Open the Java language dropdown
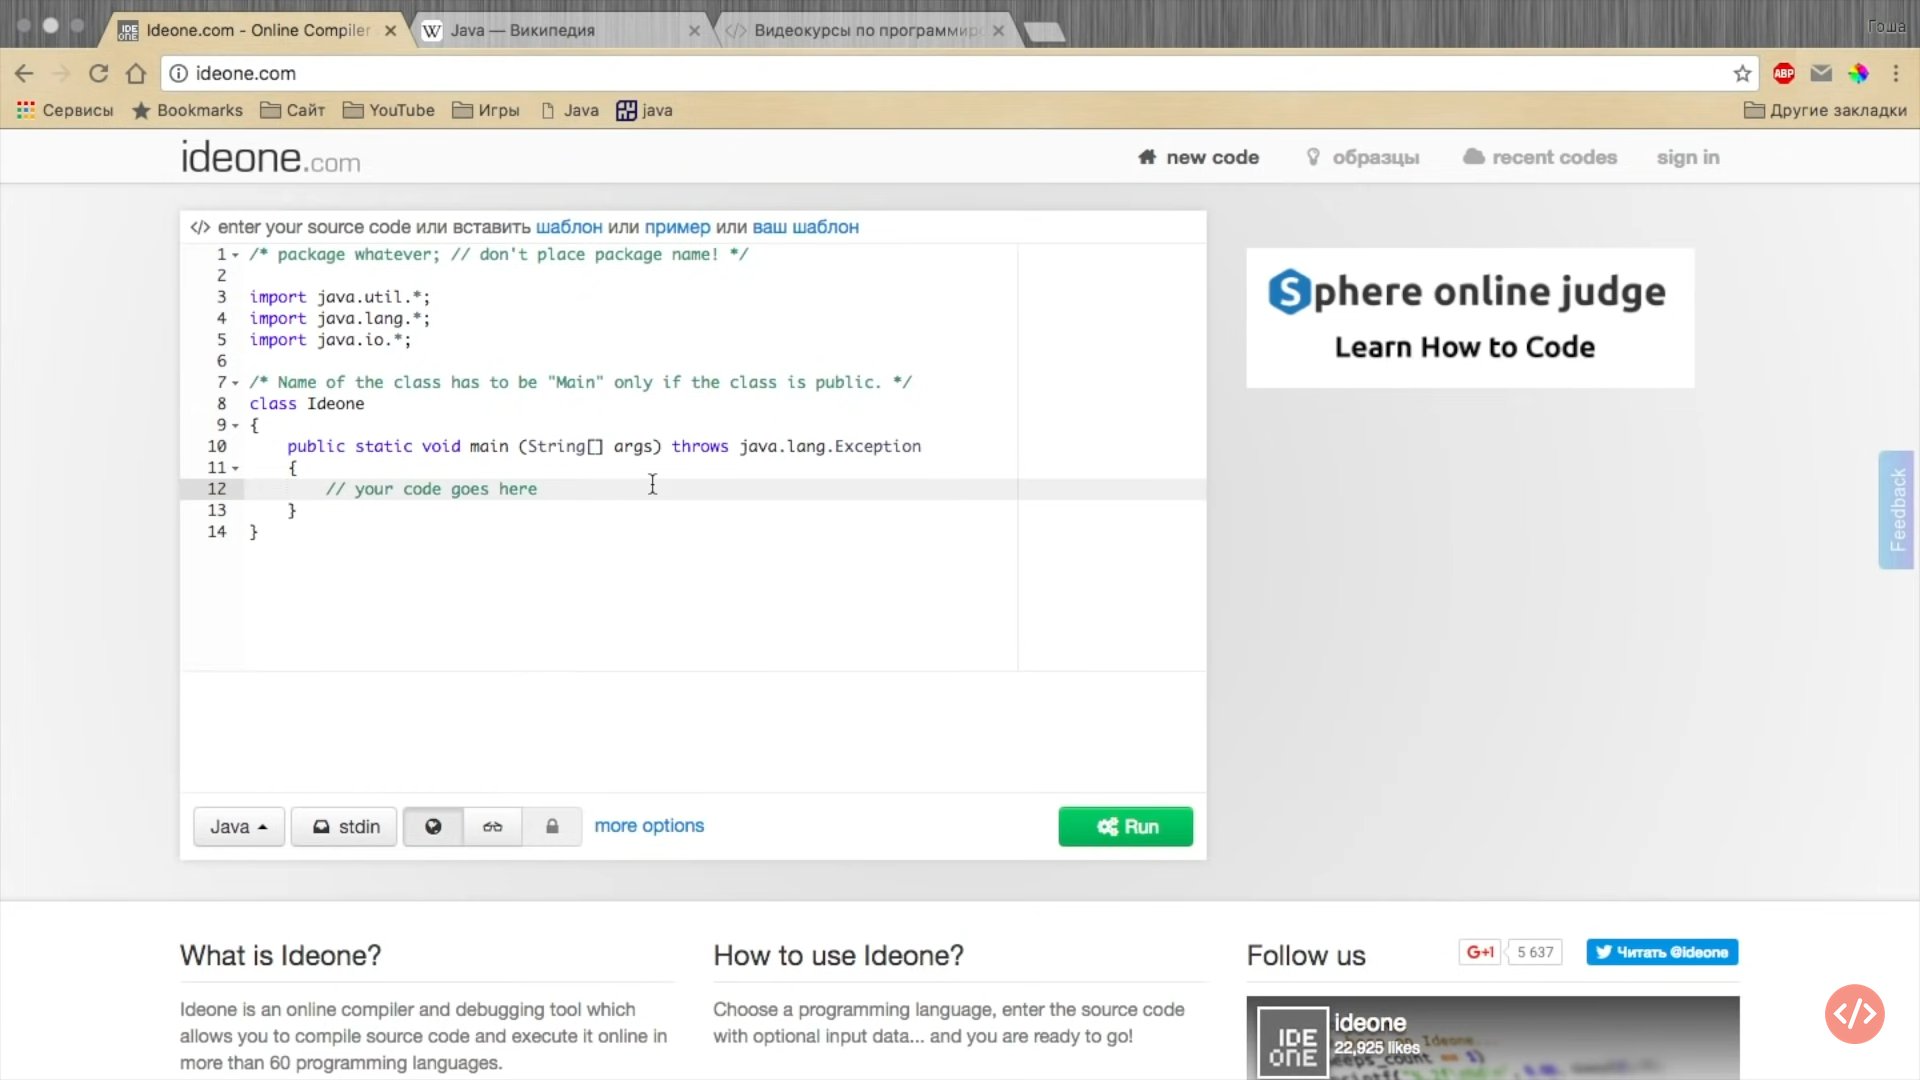1920x1080 pixels. click(238, 827)
